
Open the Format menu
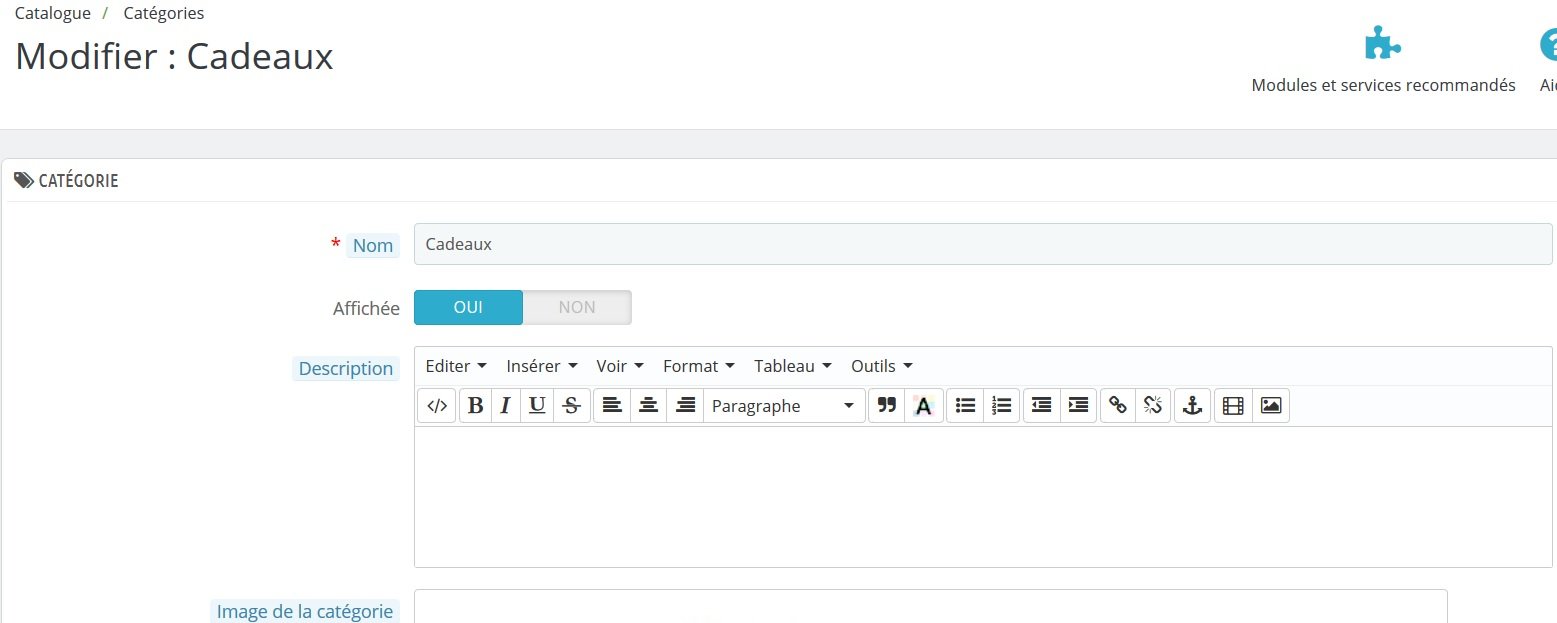[699, 366]
